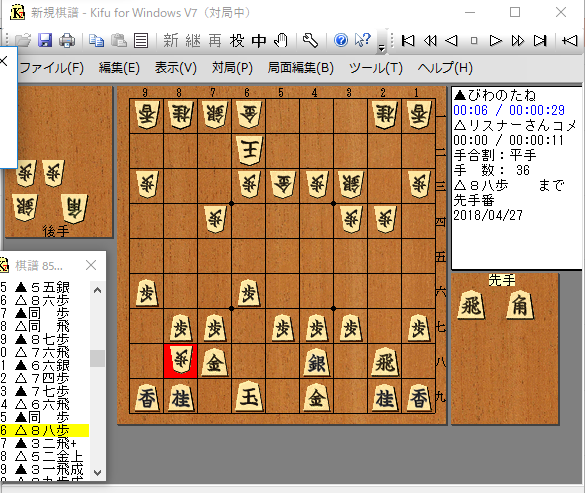Viewport: 585px width, 493px height.
Task: Paste kifu from clipboard icon
Action: [x=119, y=40]
